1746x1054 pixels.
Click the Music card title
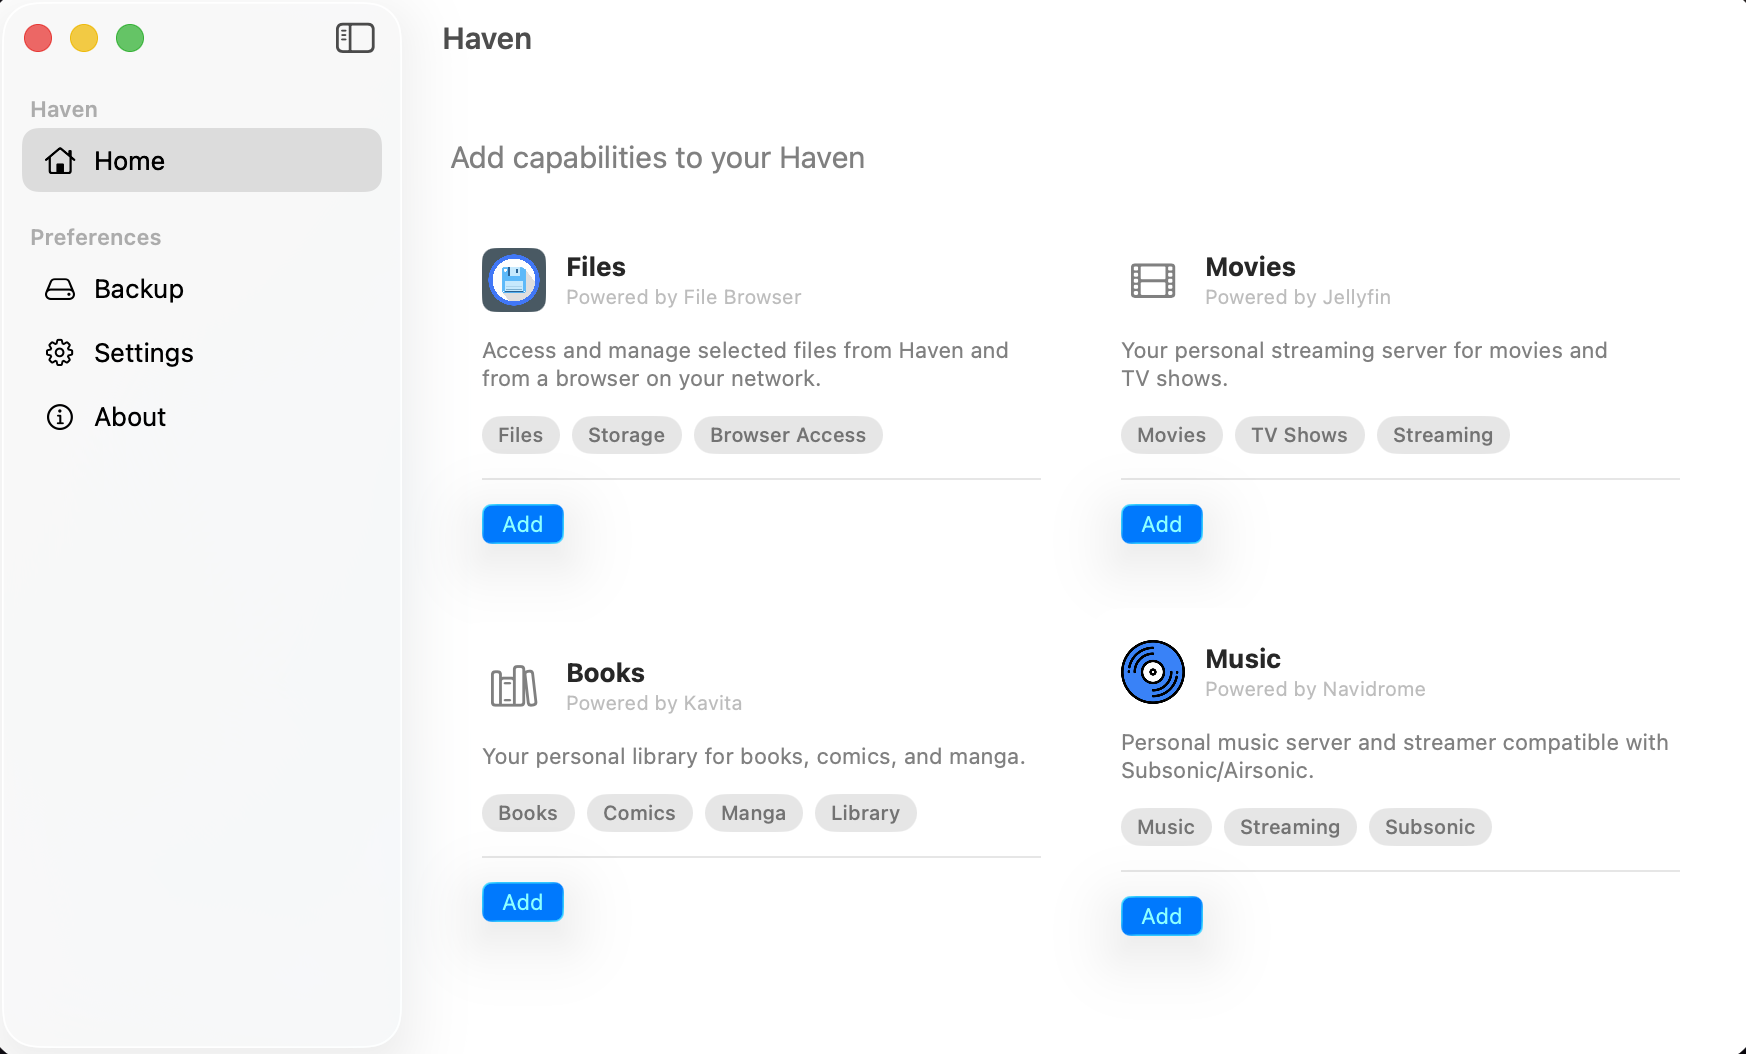tap(1243, 659)
